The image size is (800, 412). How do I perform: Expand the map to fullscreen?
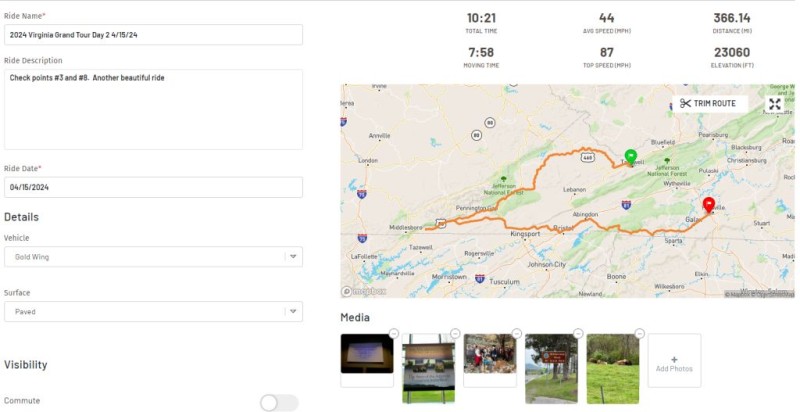tap(775, 103)
